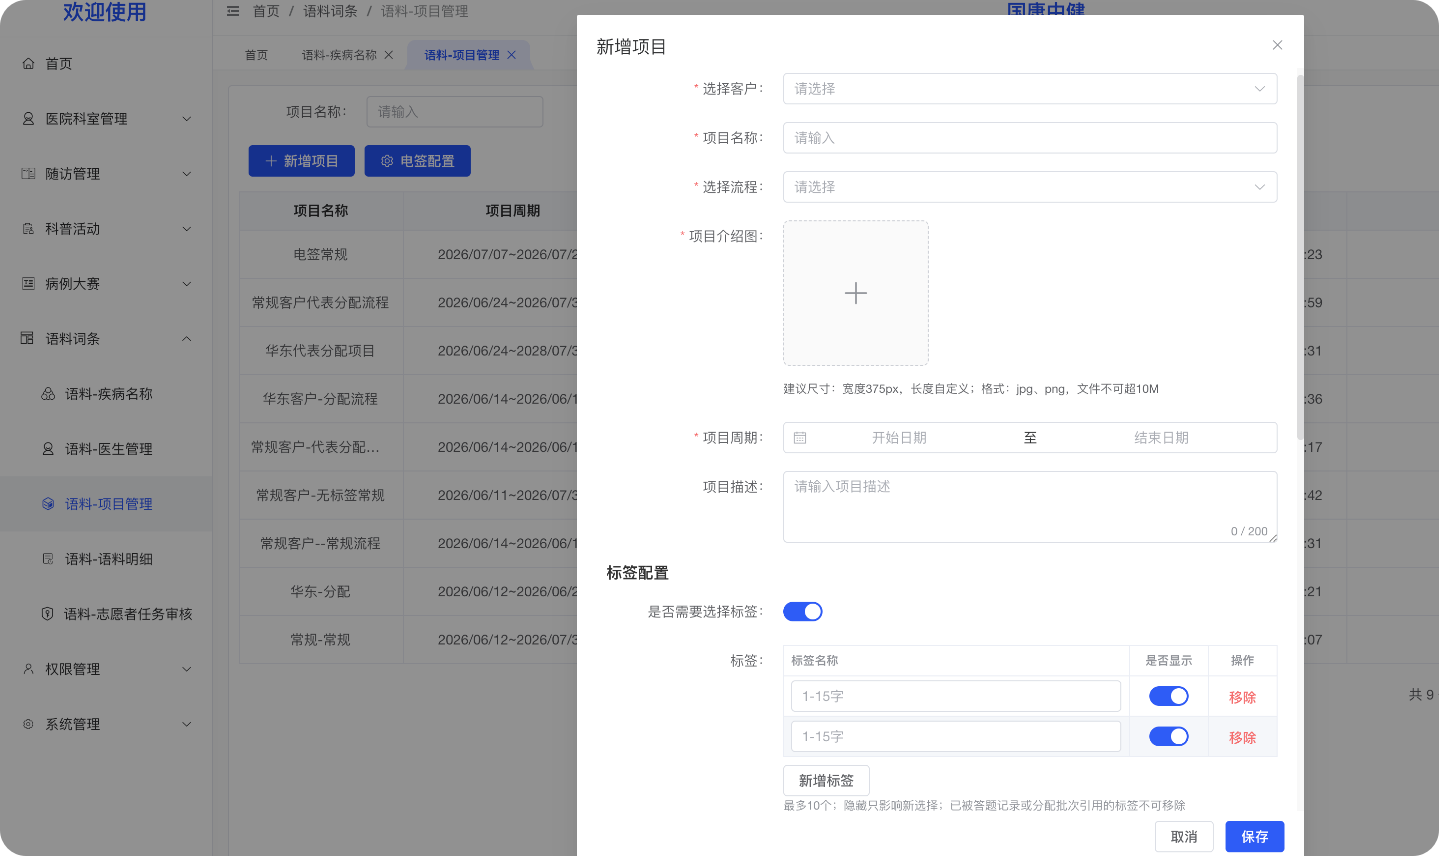Click the 结束日期 field
This screenshot has width=1439, height=856.
tap(1161, 437)
